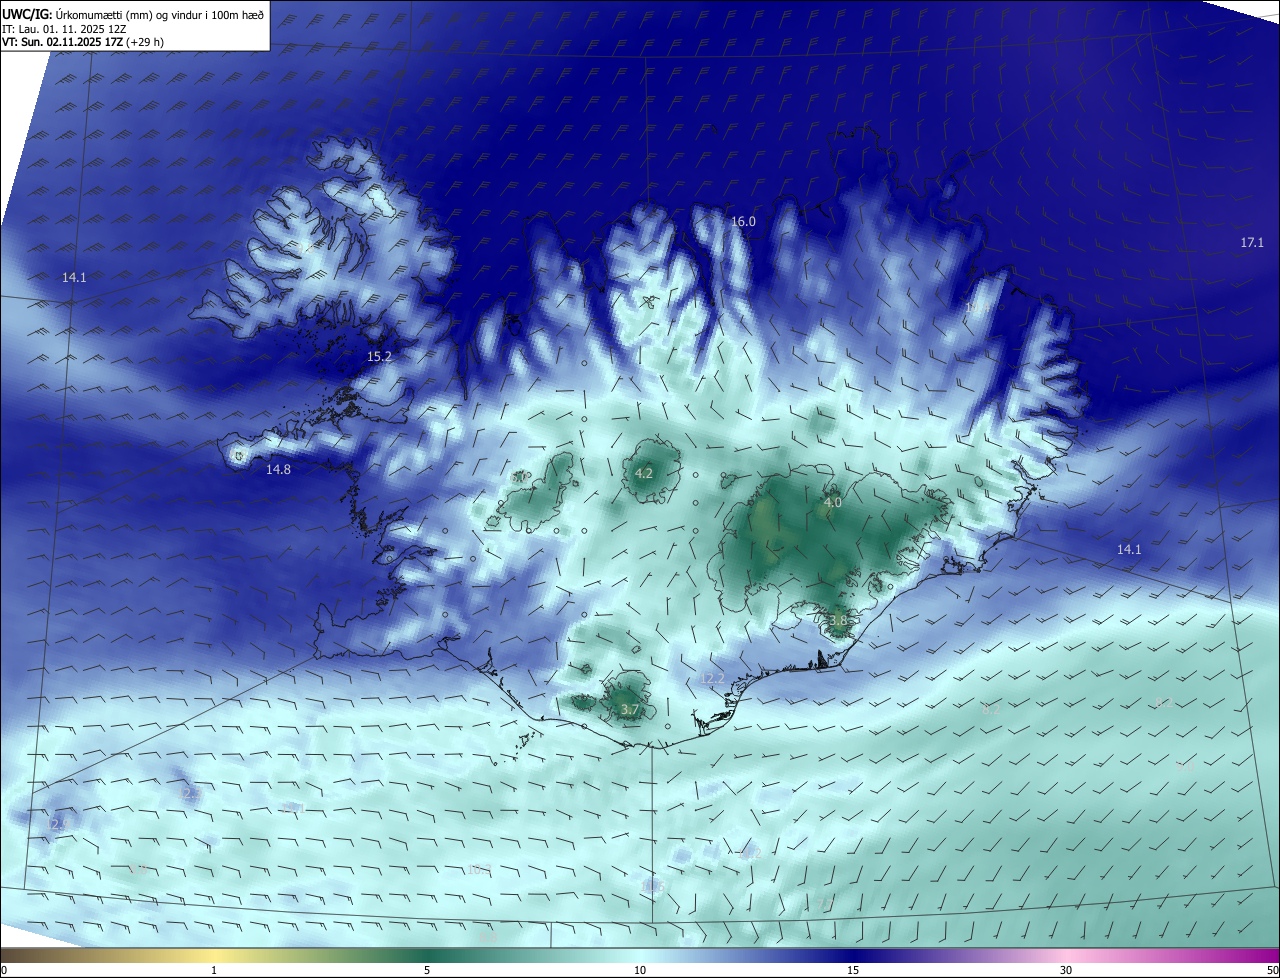The image size is (1280, 978).
Task: Click the colorbar tick label 30
Action: point(1066,971)
